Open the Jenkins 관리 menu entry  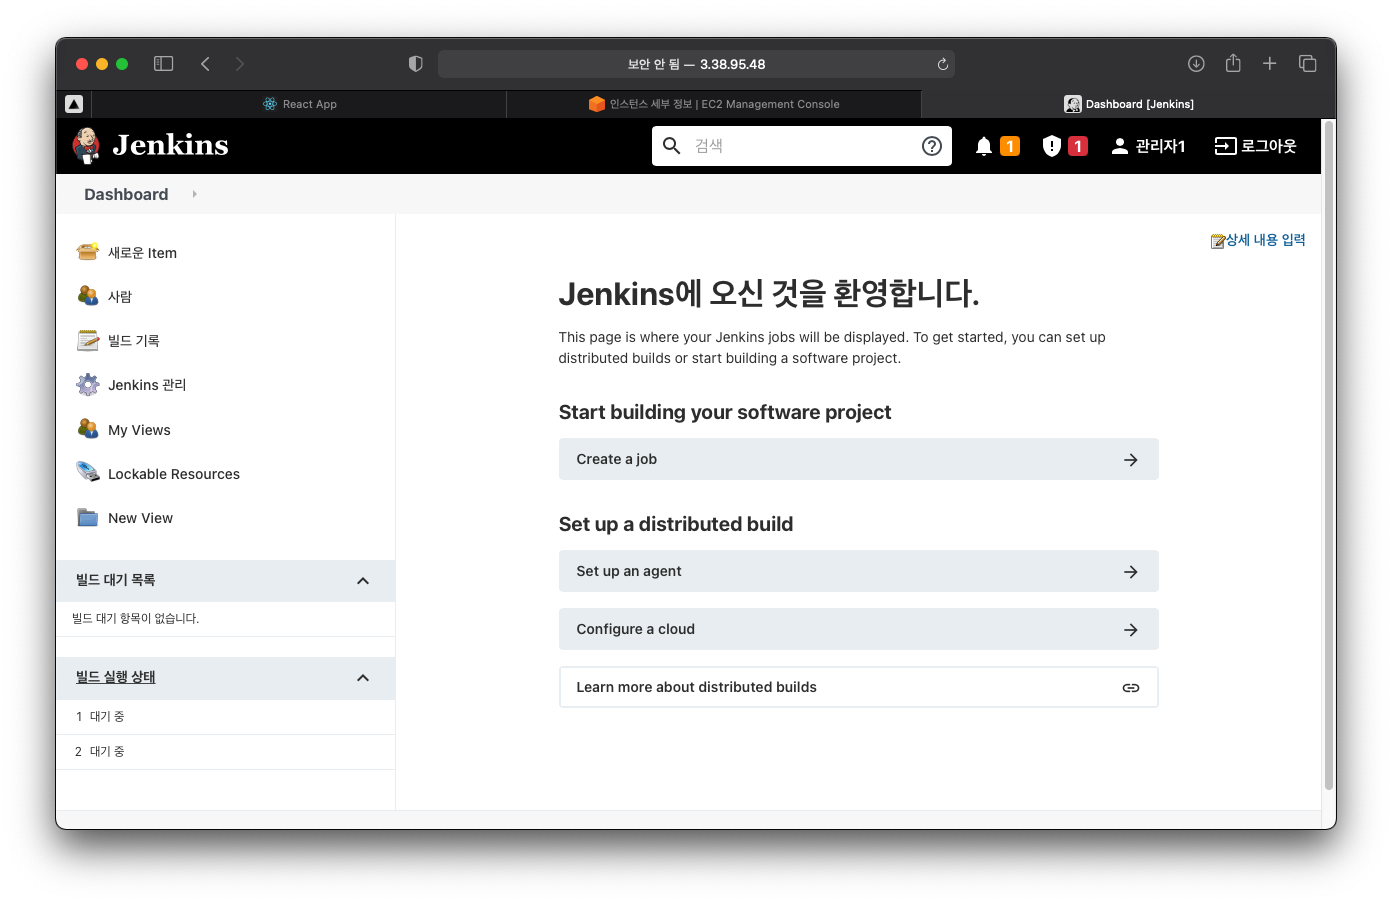pyautogui.click(x=147, y=385)
